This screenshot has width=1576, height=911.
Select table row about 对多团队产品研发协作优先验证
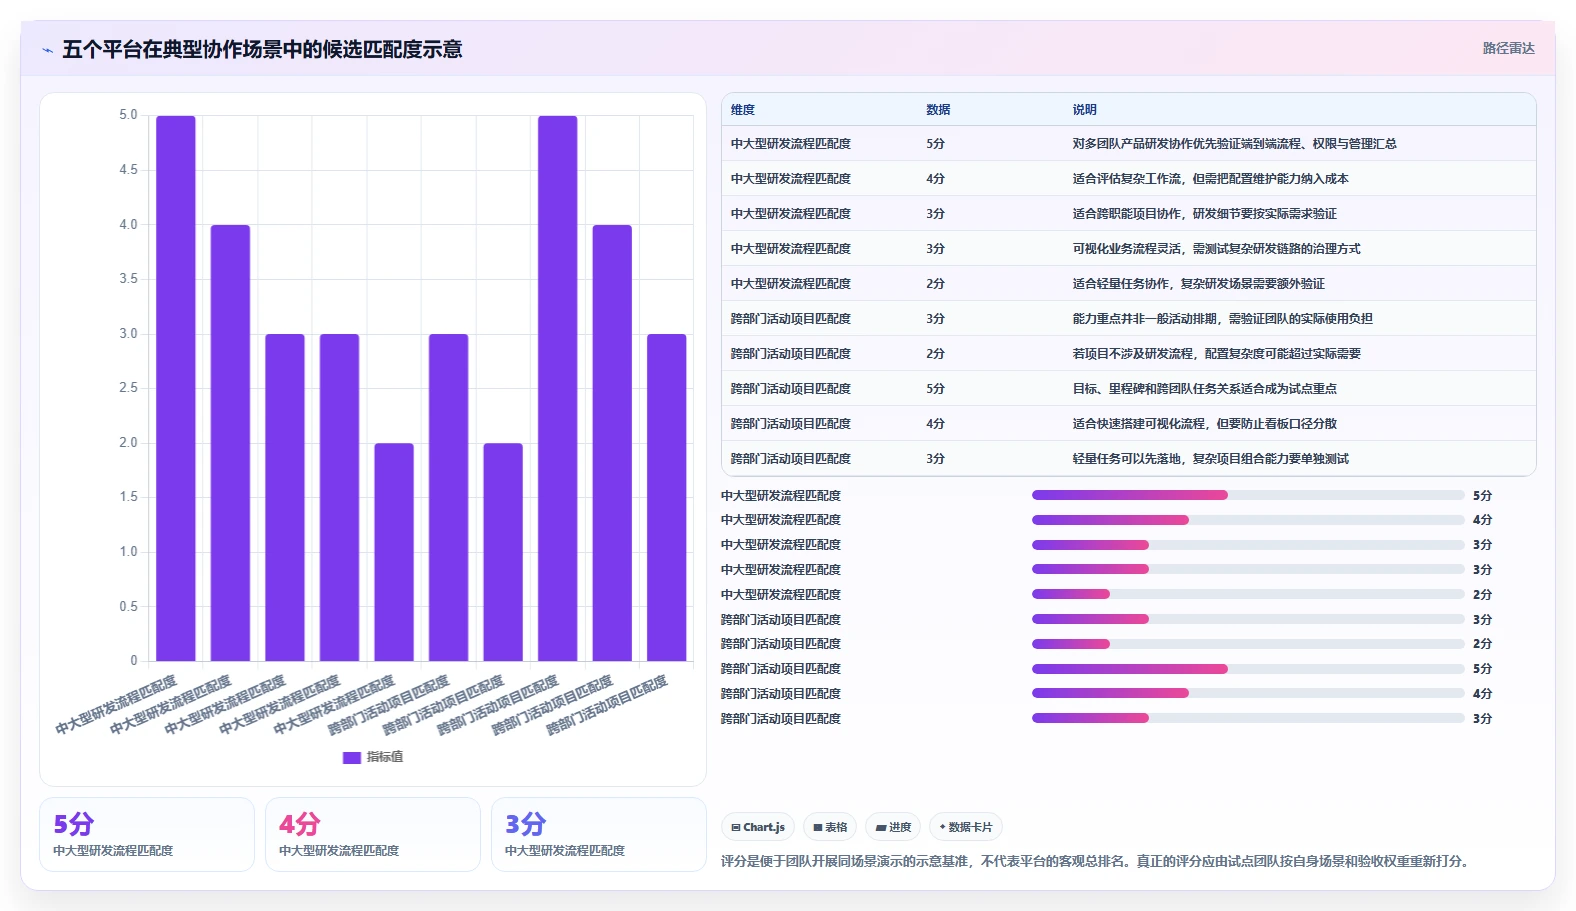click(1128, 144)
